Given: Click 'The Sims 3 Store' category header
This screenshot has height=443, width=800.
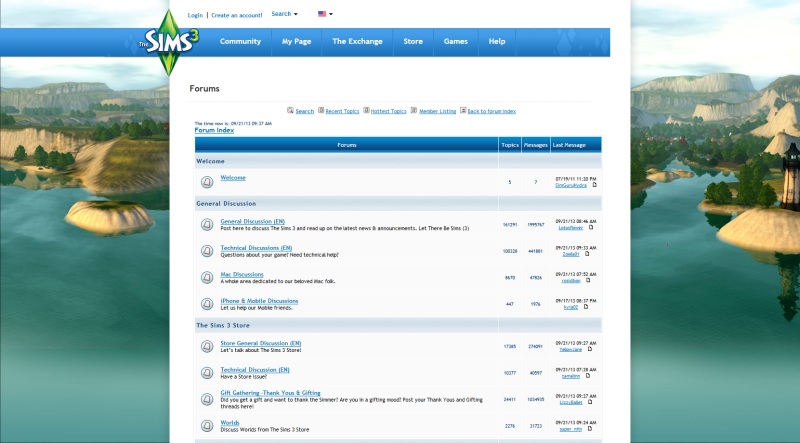Looking at the screenshot, I should click(223, 325).
